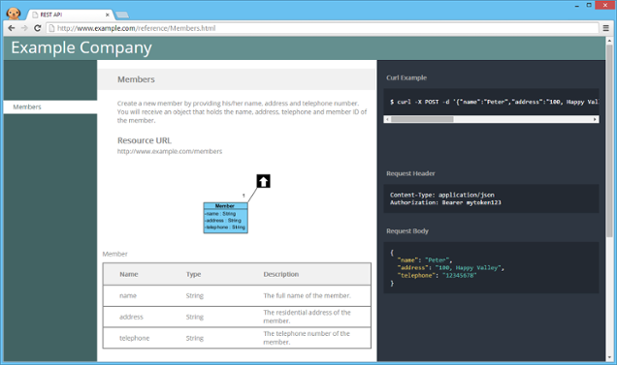Click the curl code scrollbar right arrow
The image size is (617, 365).
coord(595,119)
